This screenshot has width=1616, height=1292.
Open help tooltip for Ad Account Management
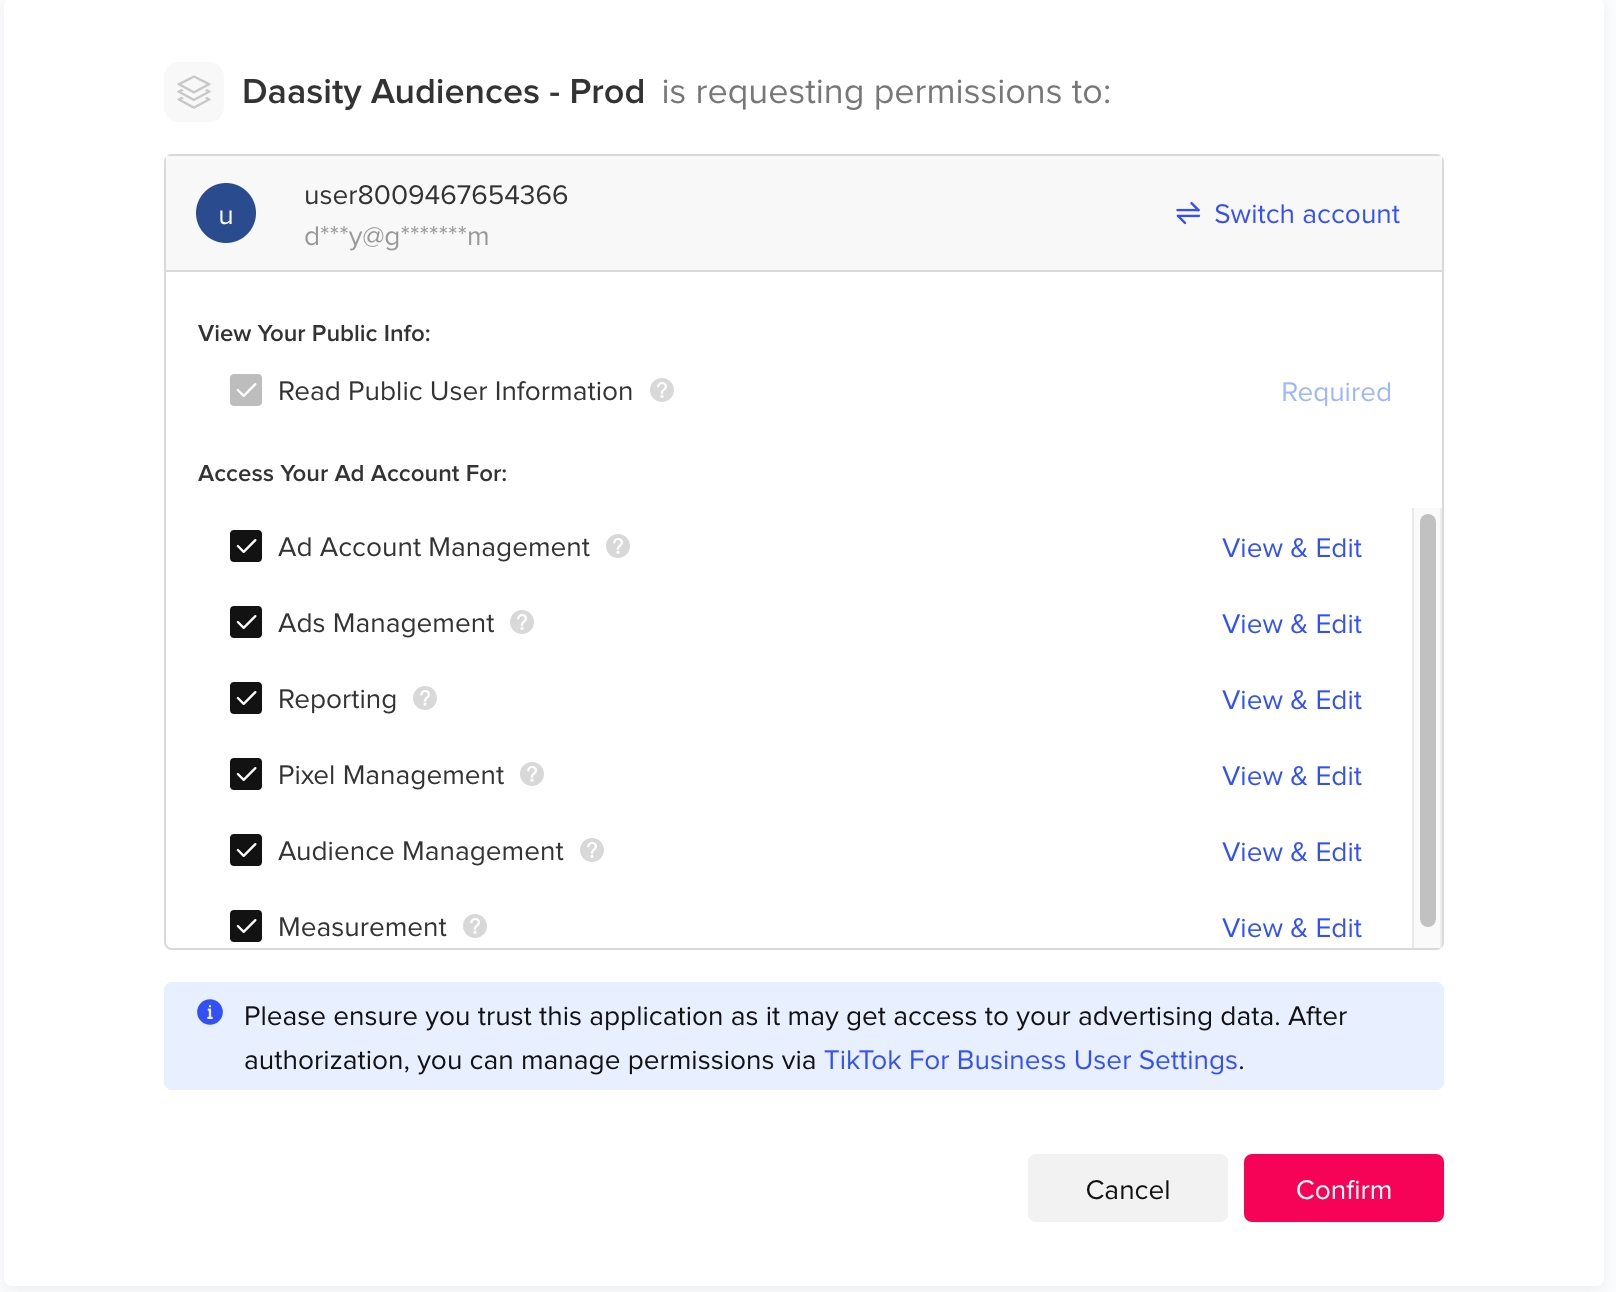coord(618,546)
